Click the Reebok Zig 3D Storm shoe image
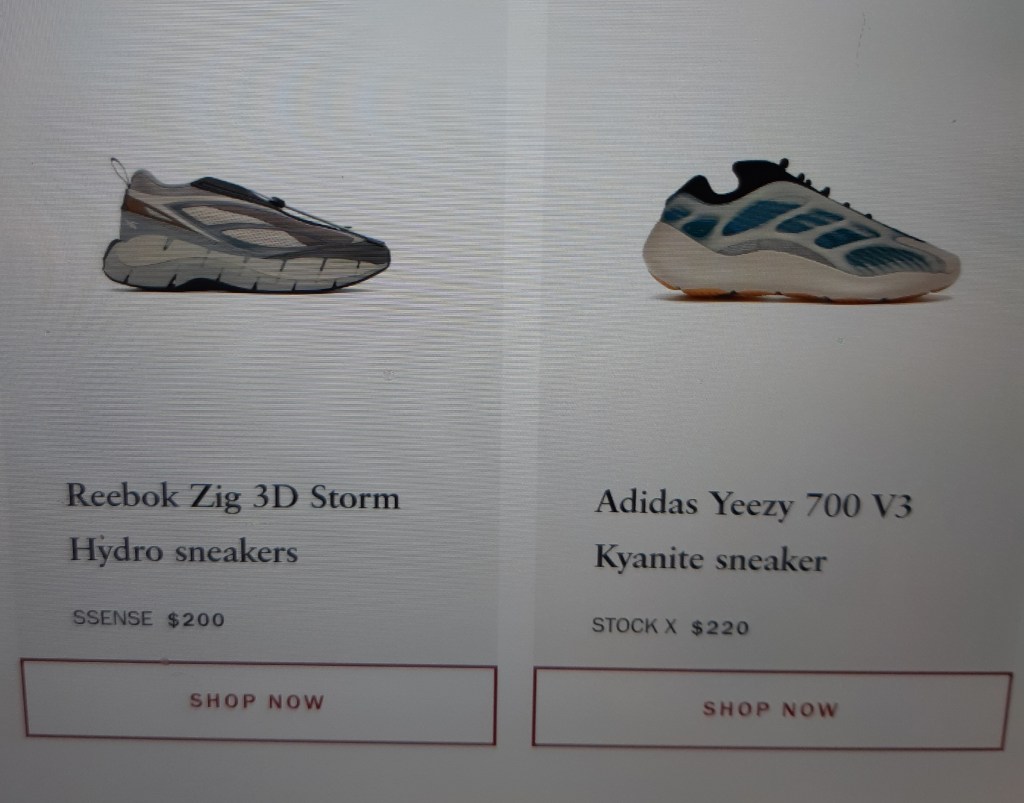 click(x=247, y=225)
